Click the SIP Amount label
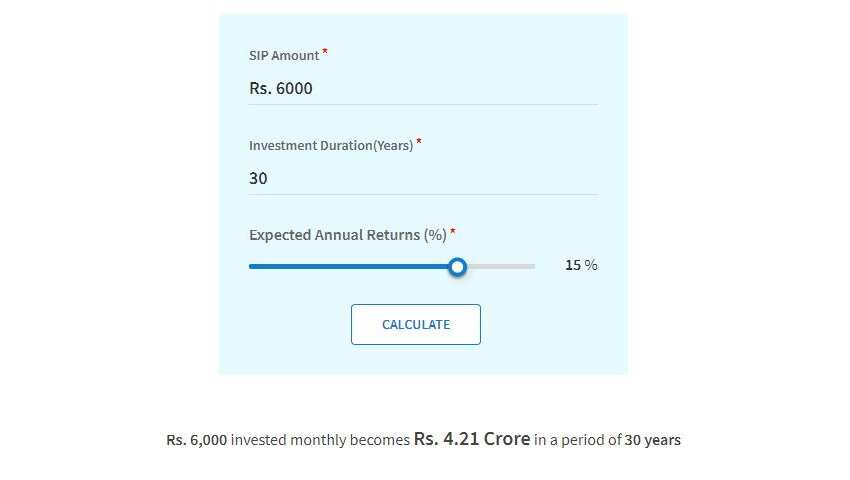The width and height of the screenshot is (850, 480). point(284,56)
